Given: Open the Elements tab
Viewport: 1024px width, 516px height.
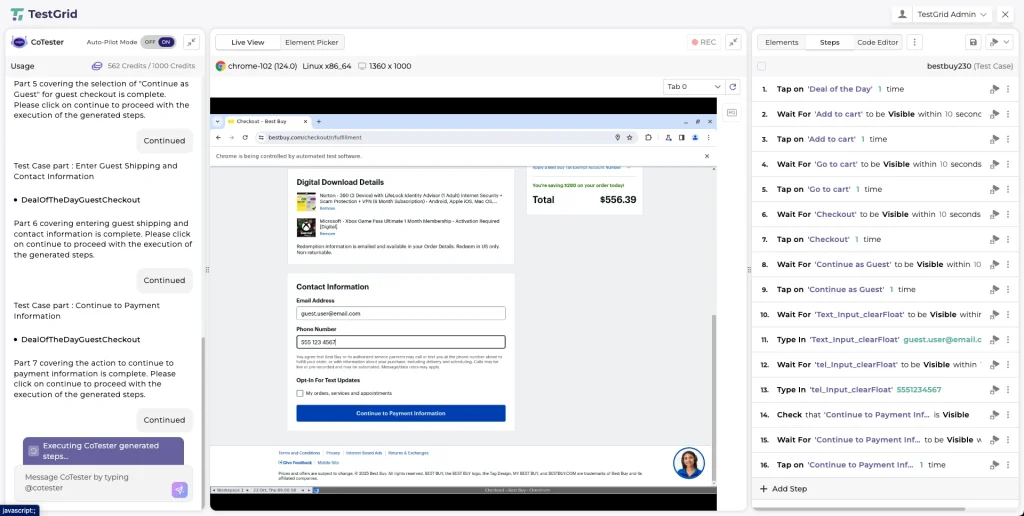Looking at the screenshot, I should (782, 42).
